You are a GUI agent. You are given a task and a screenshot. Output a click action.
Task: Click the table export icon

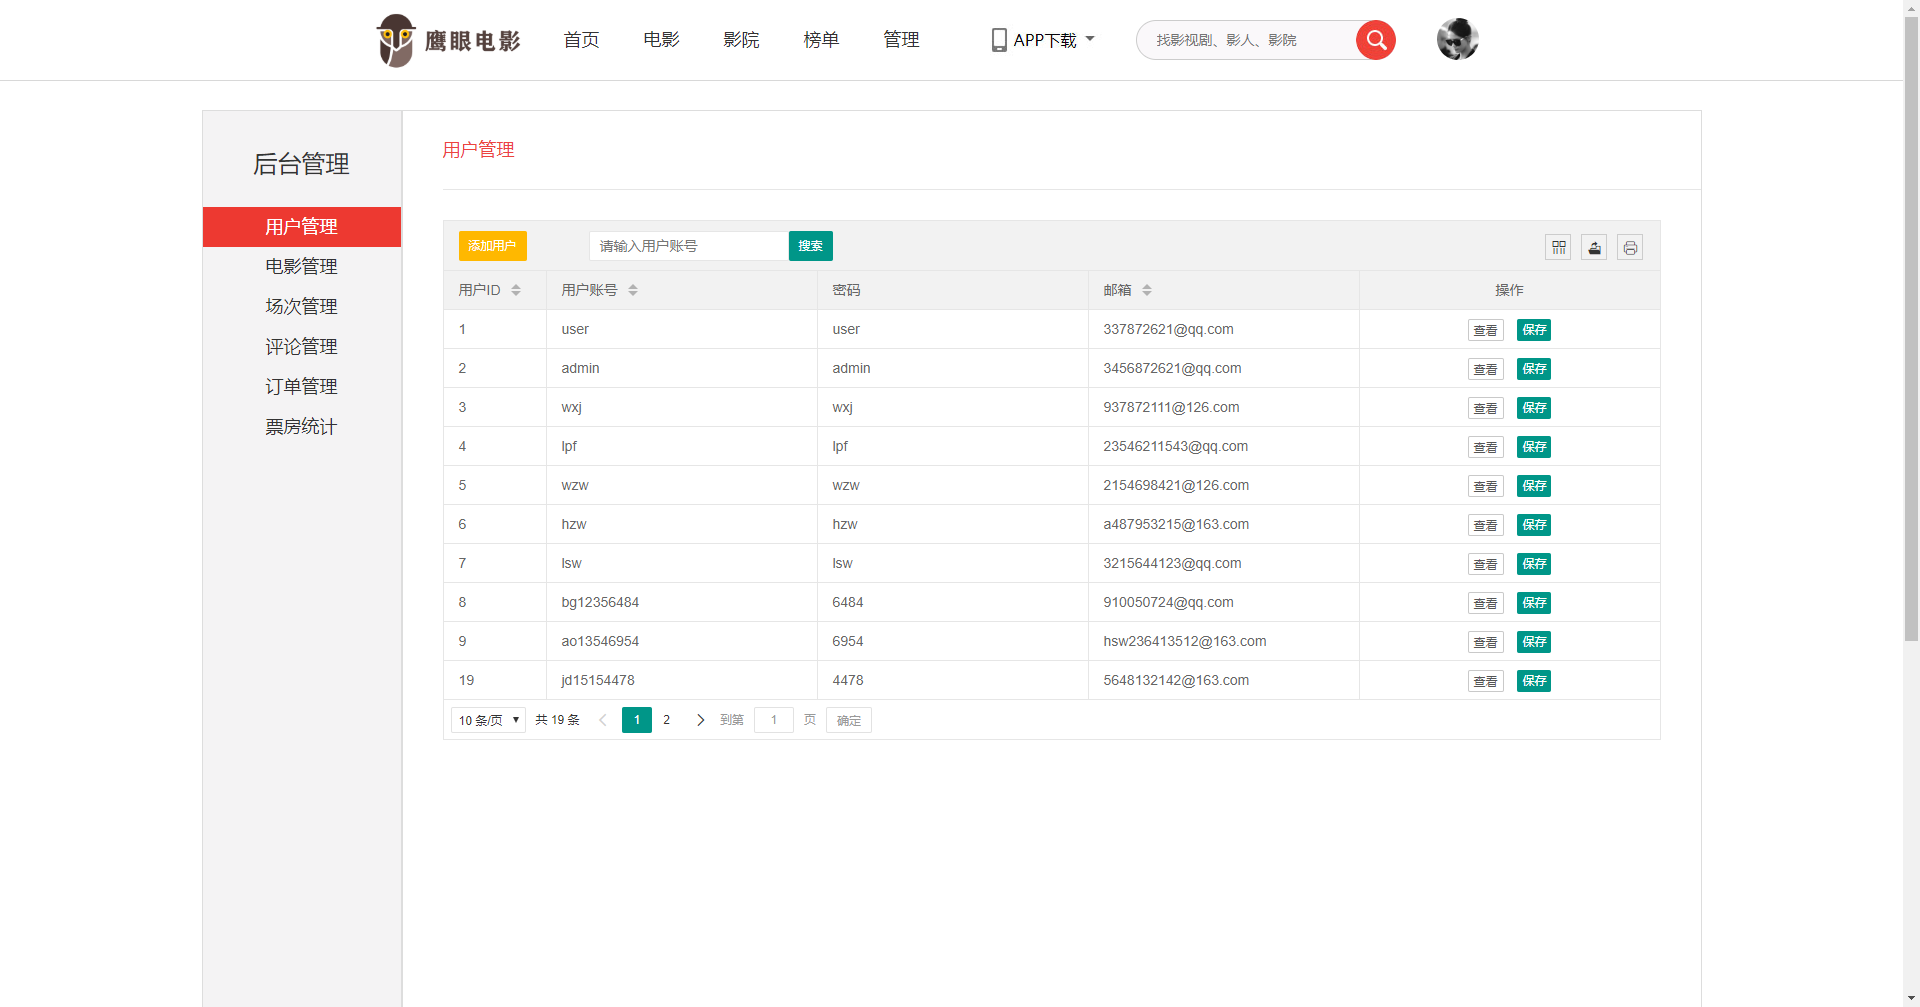[x=1594, y=247]
